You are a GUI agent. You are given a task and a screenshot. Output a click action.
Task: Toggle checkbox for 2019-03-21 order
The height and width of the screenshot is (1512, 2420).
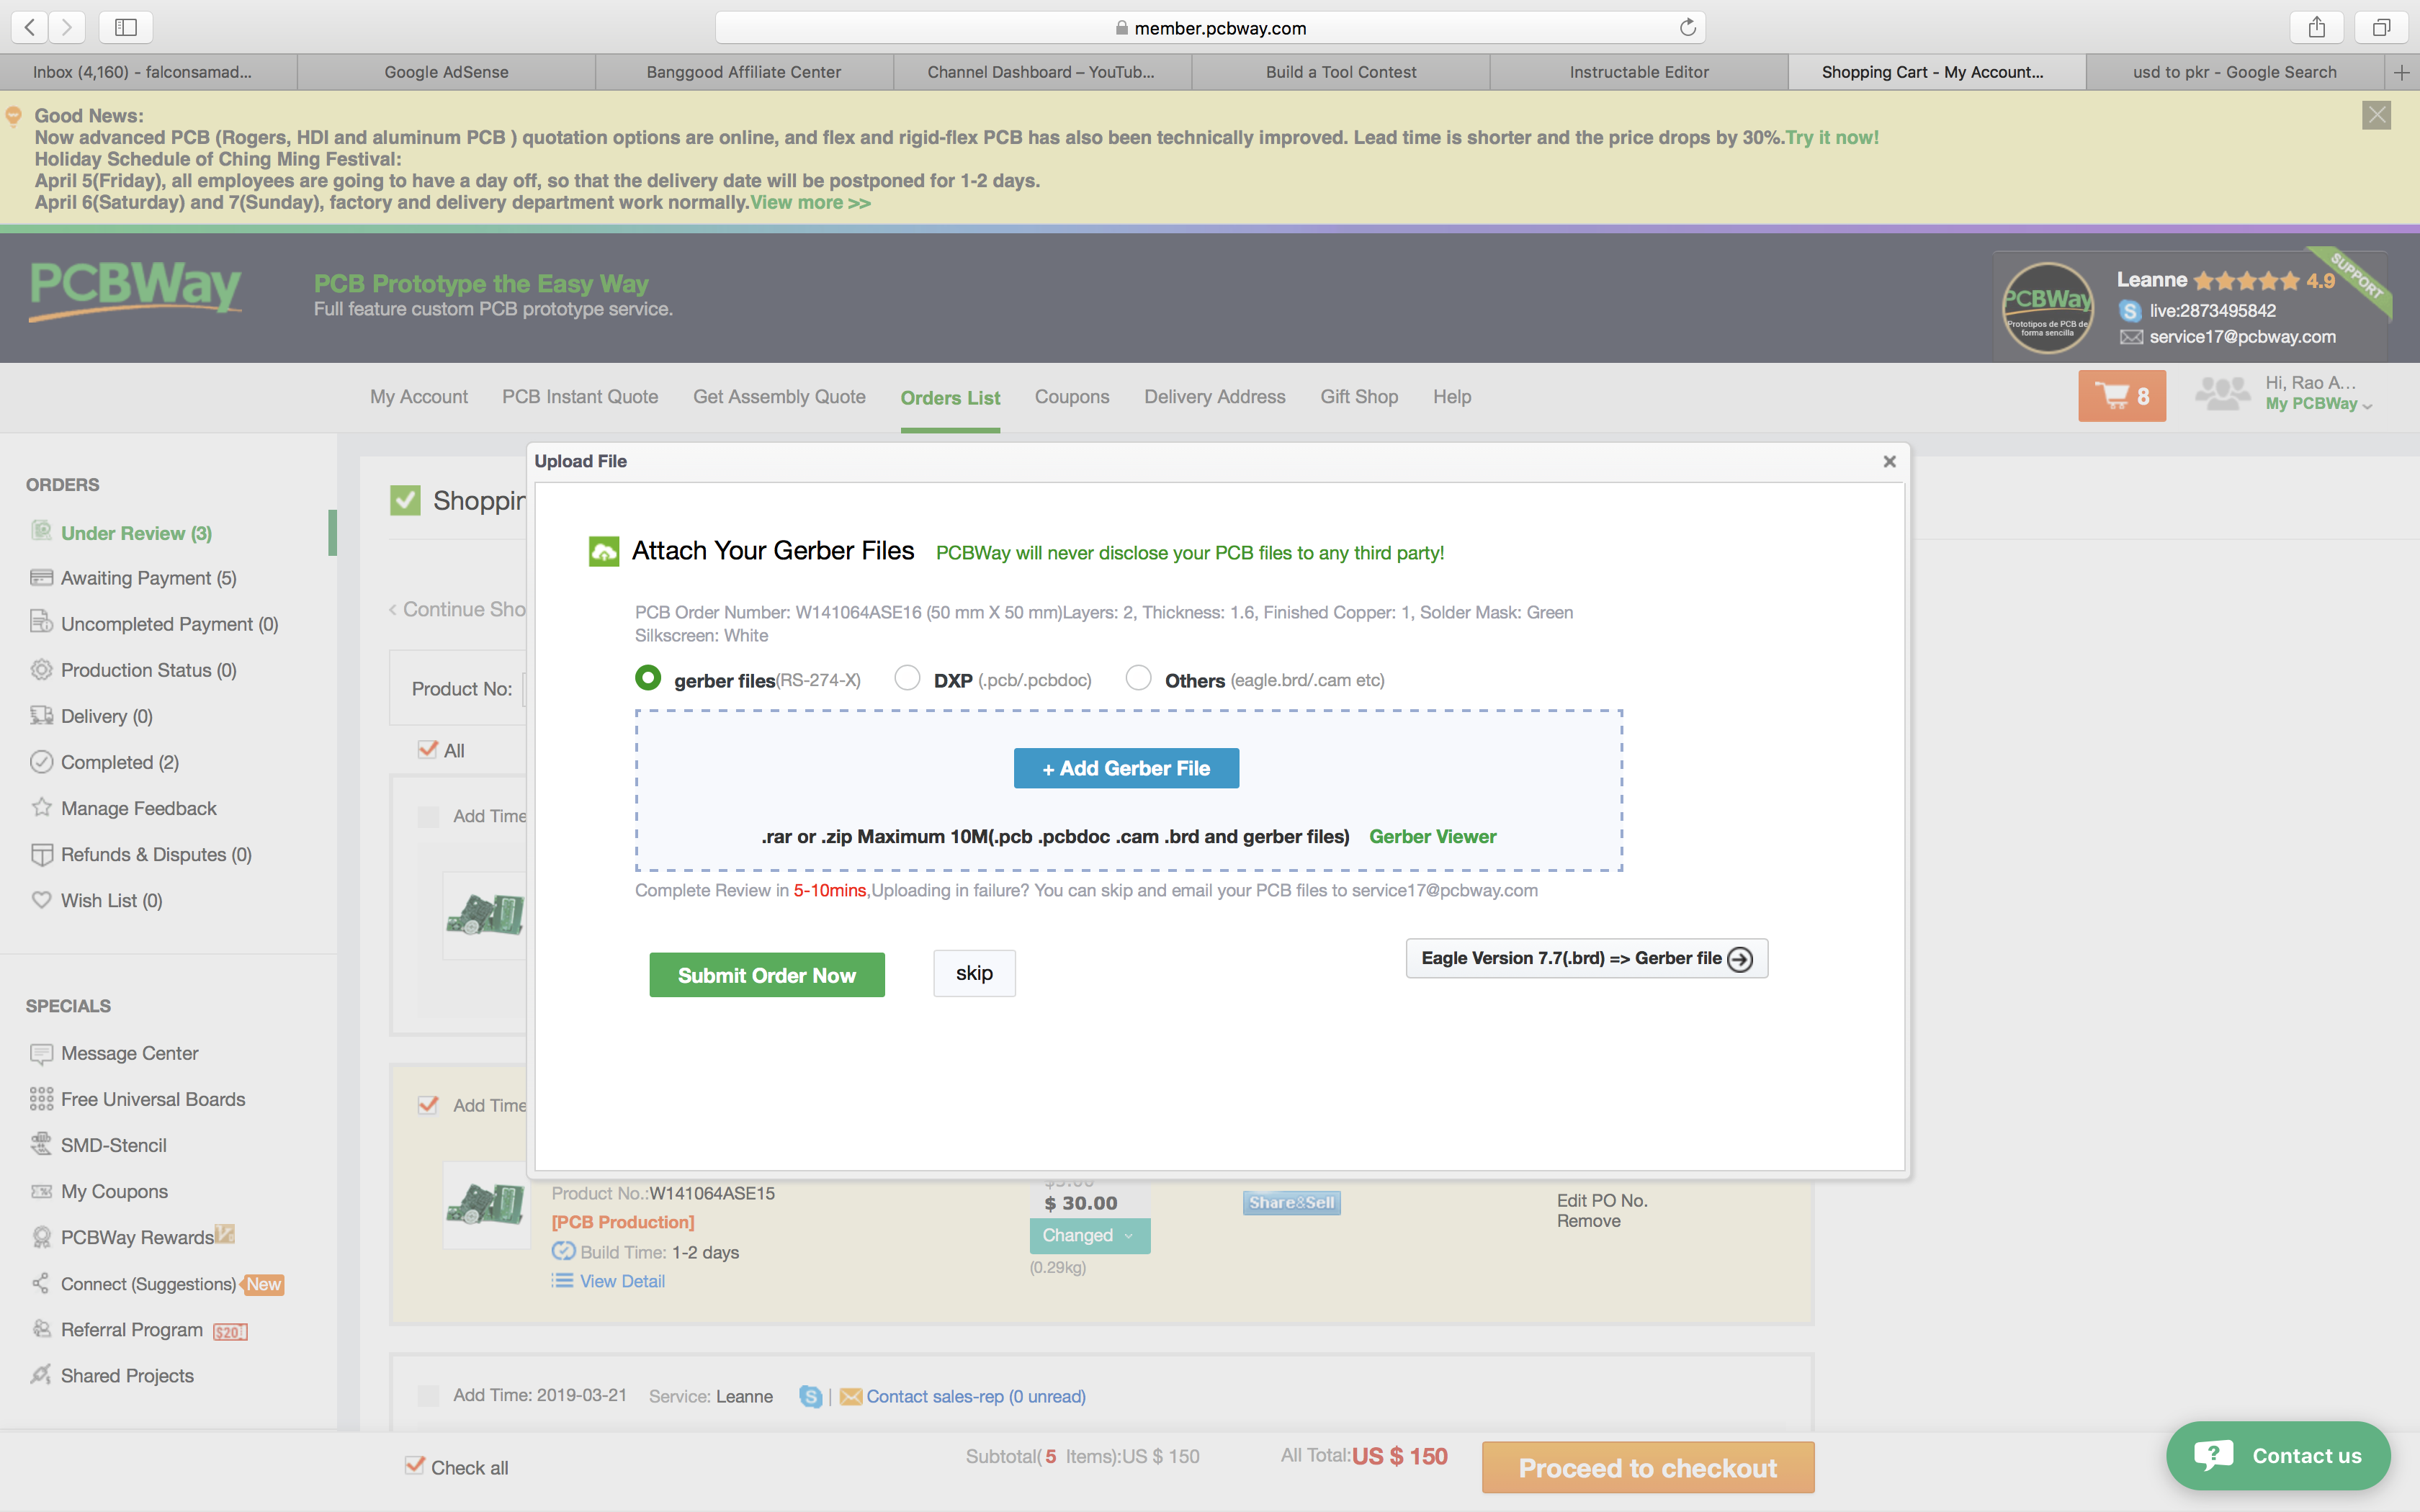428,1395
